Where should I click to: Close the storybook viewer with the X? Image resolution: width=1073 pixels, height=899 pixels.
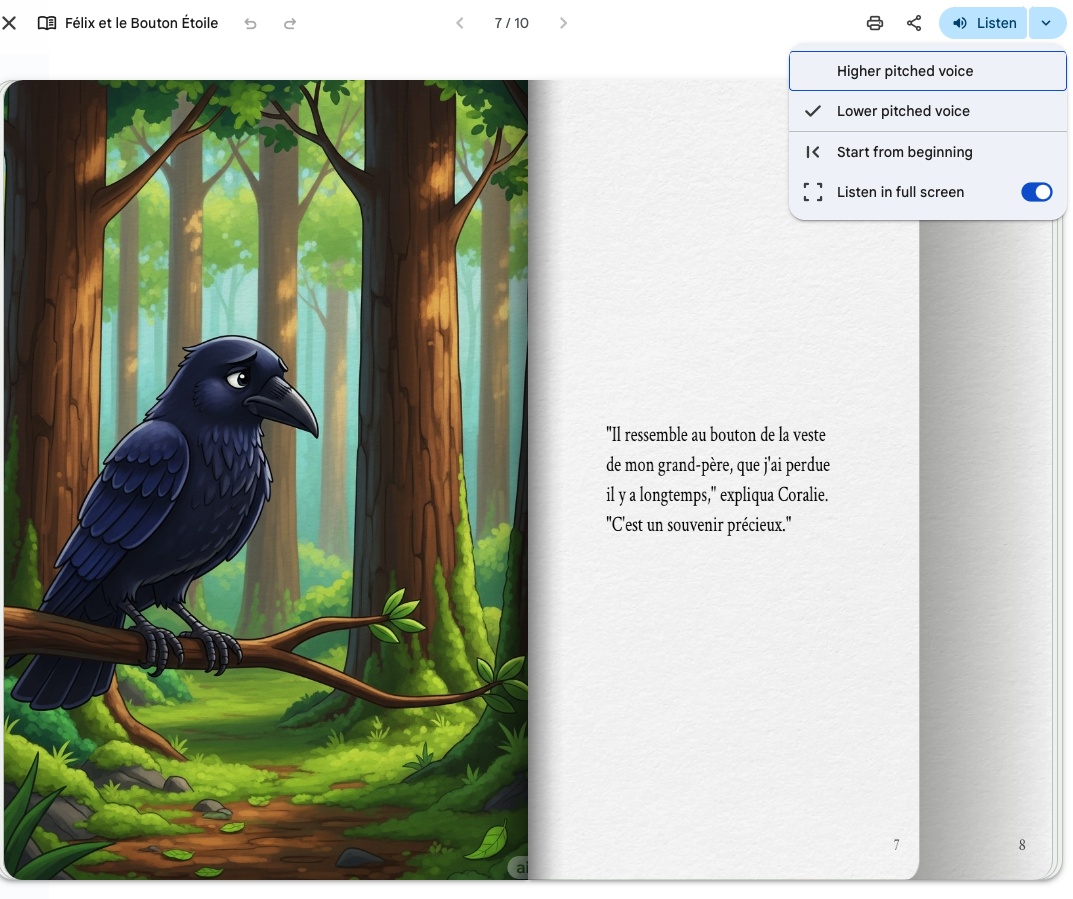tap(9, 23)
